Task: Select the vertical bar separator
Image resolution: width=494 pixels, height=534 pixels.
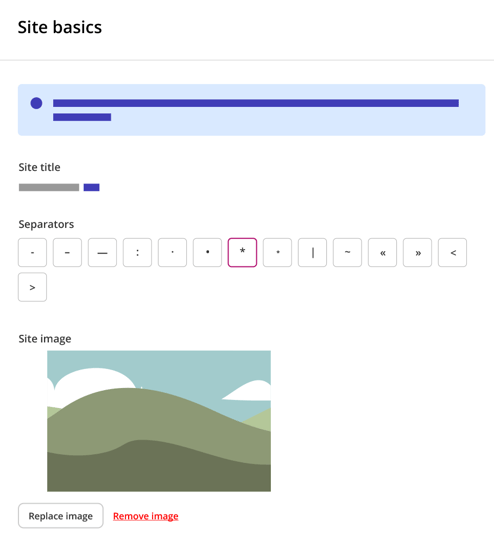Action: click(313, 252)
